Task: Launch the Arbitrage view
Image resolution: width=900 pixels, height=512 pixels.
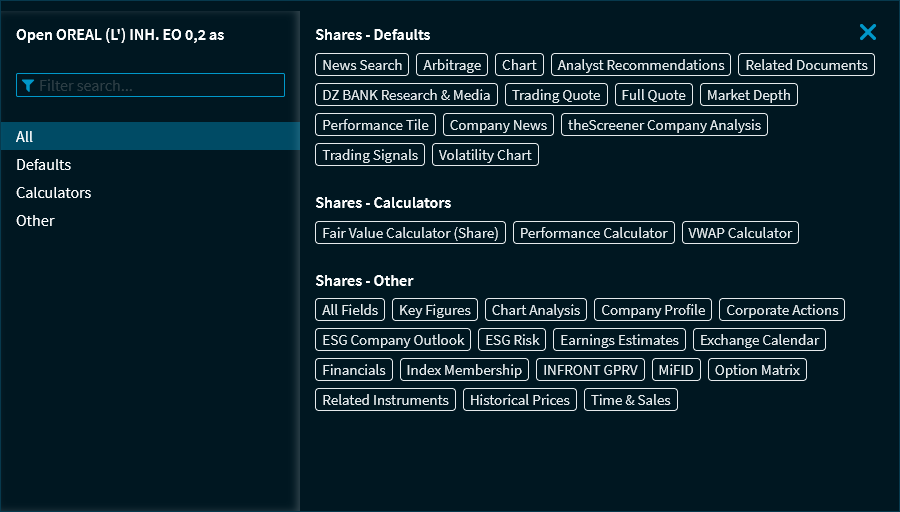Action: (x=452, y=65)
